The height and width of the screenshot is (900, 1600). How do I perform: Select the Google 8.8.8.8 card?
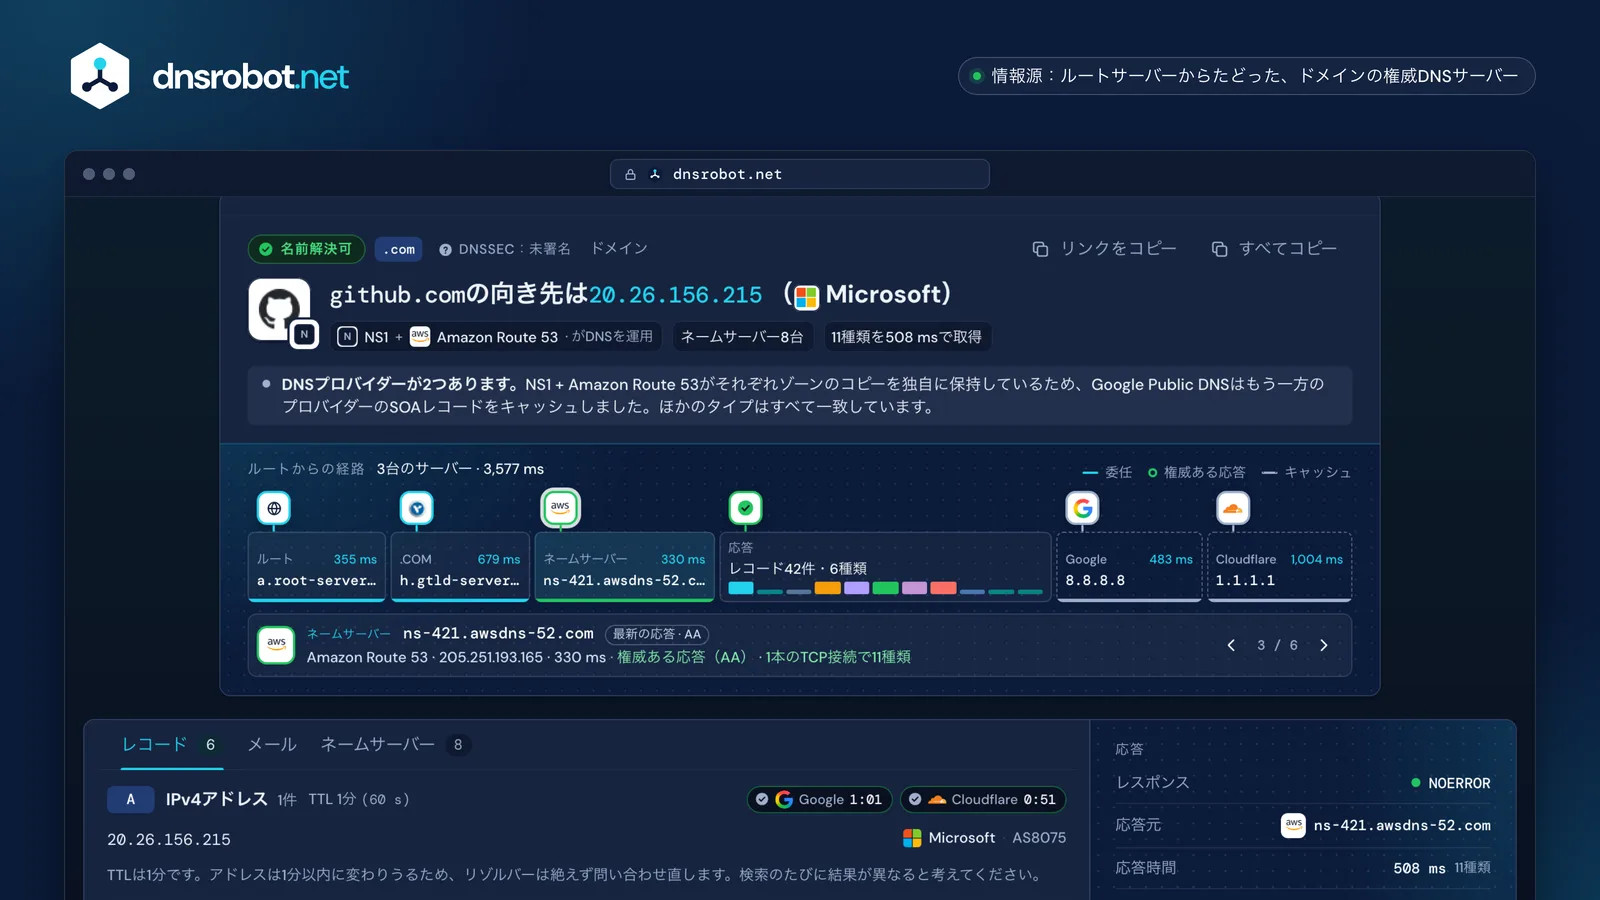1129,567
